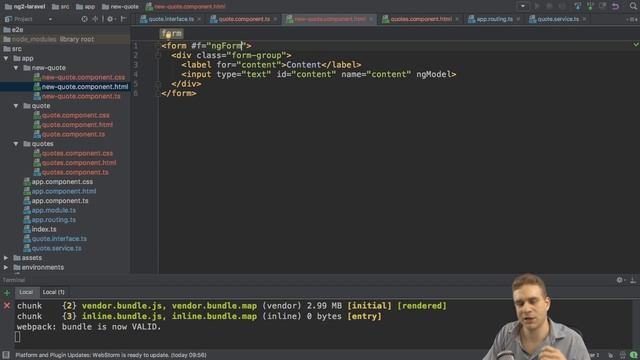
Task: Switch to the Local terminal tab
Action: (26, 292)
